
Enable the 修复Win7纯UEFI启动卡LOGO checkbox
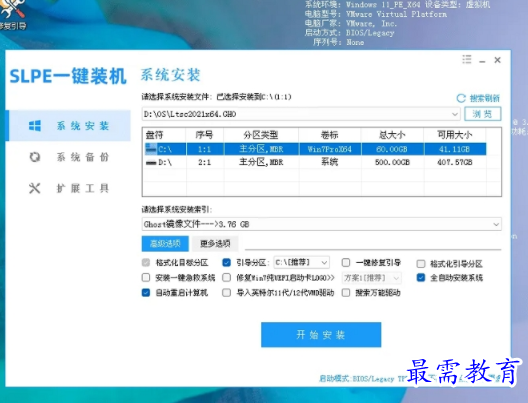tap(227, 278)
